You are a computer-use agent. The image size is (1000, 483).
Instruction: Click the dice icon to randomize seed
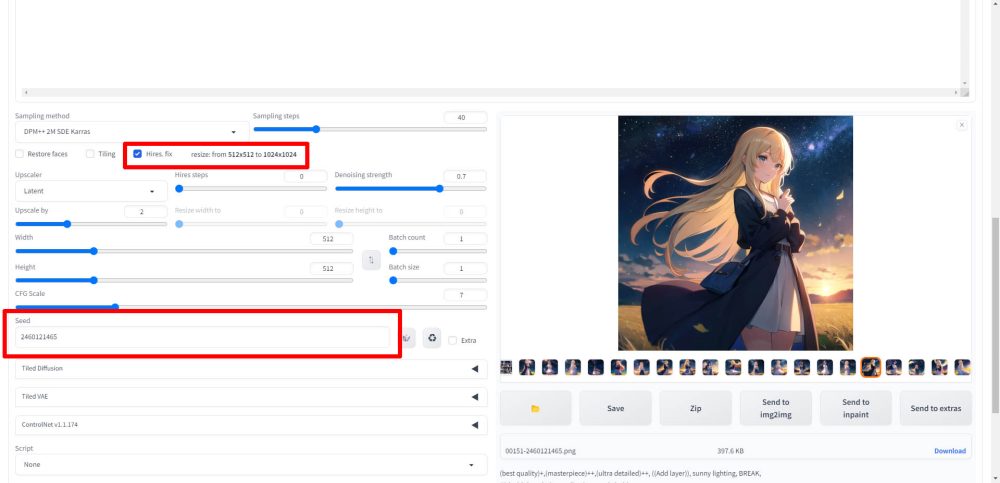click(x=408, y=339)
